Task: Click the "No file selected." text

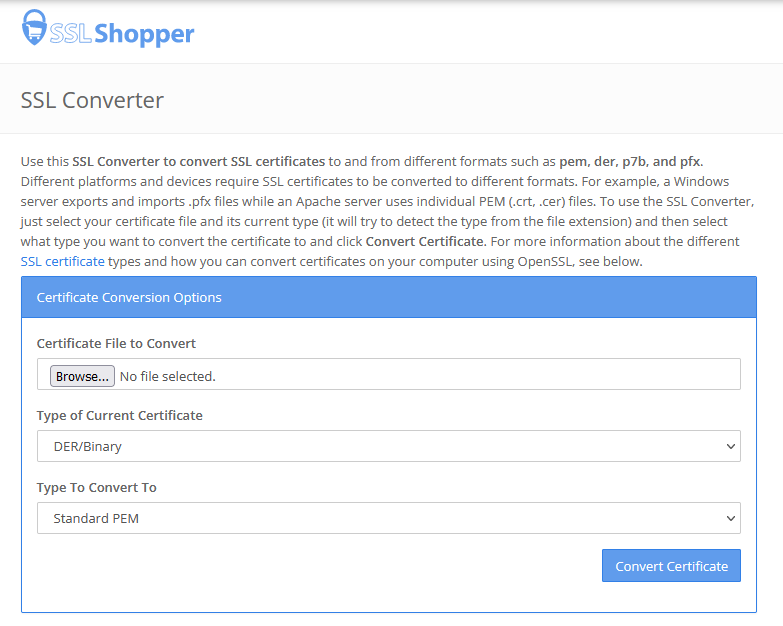Action: click(167, 376)
